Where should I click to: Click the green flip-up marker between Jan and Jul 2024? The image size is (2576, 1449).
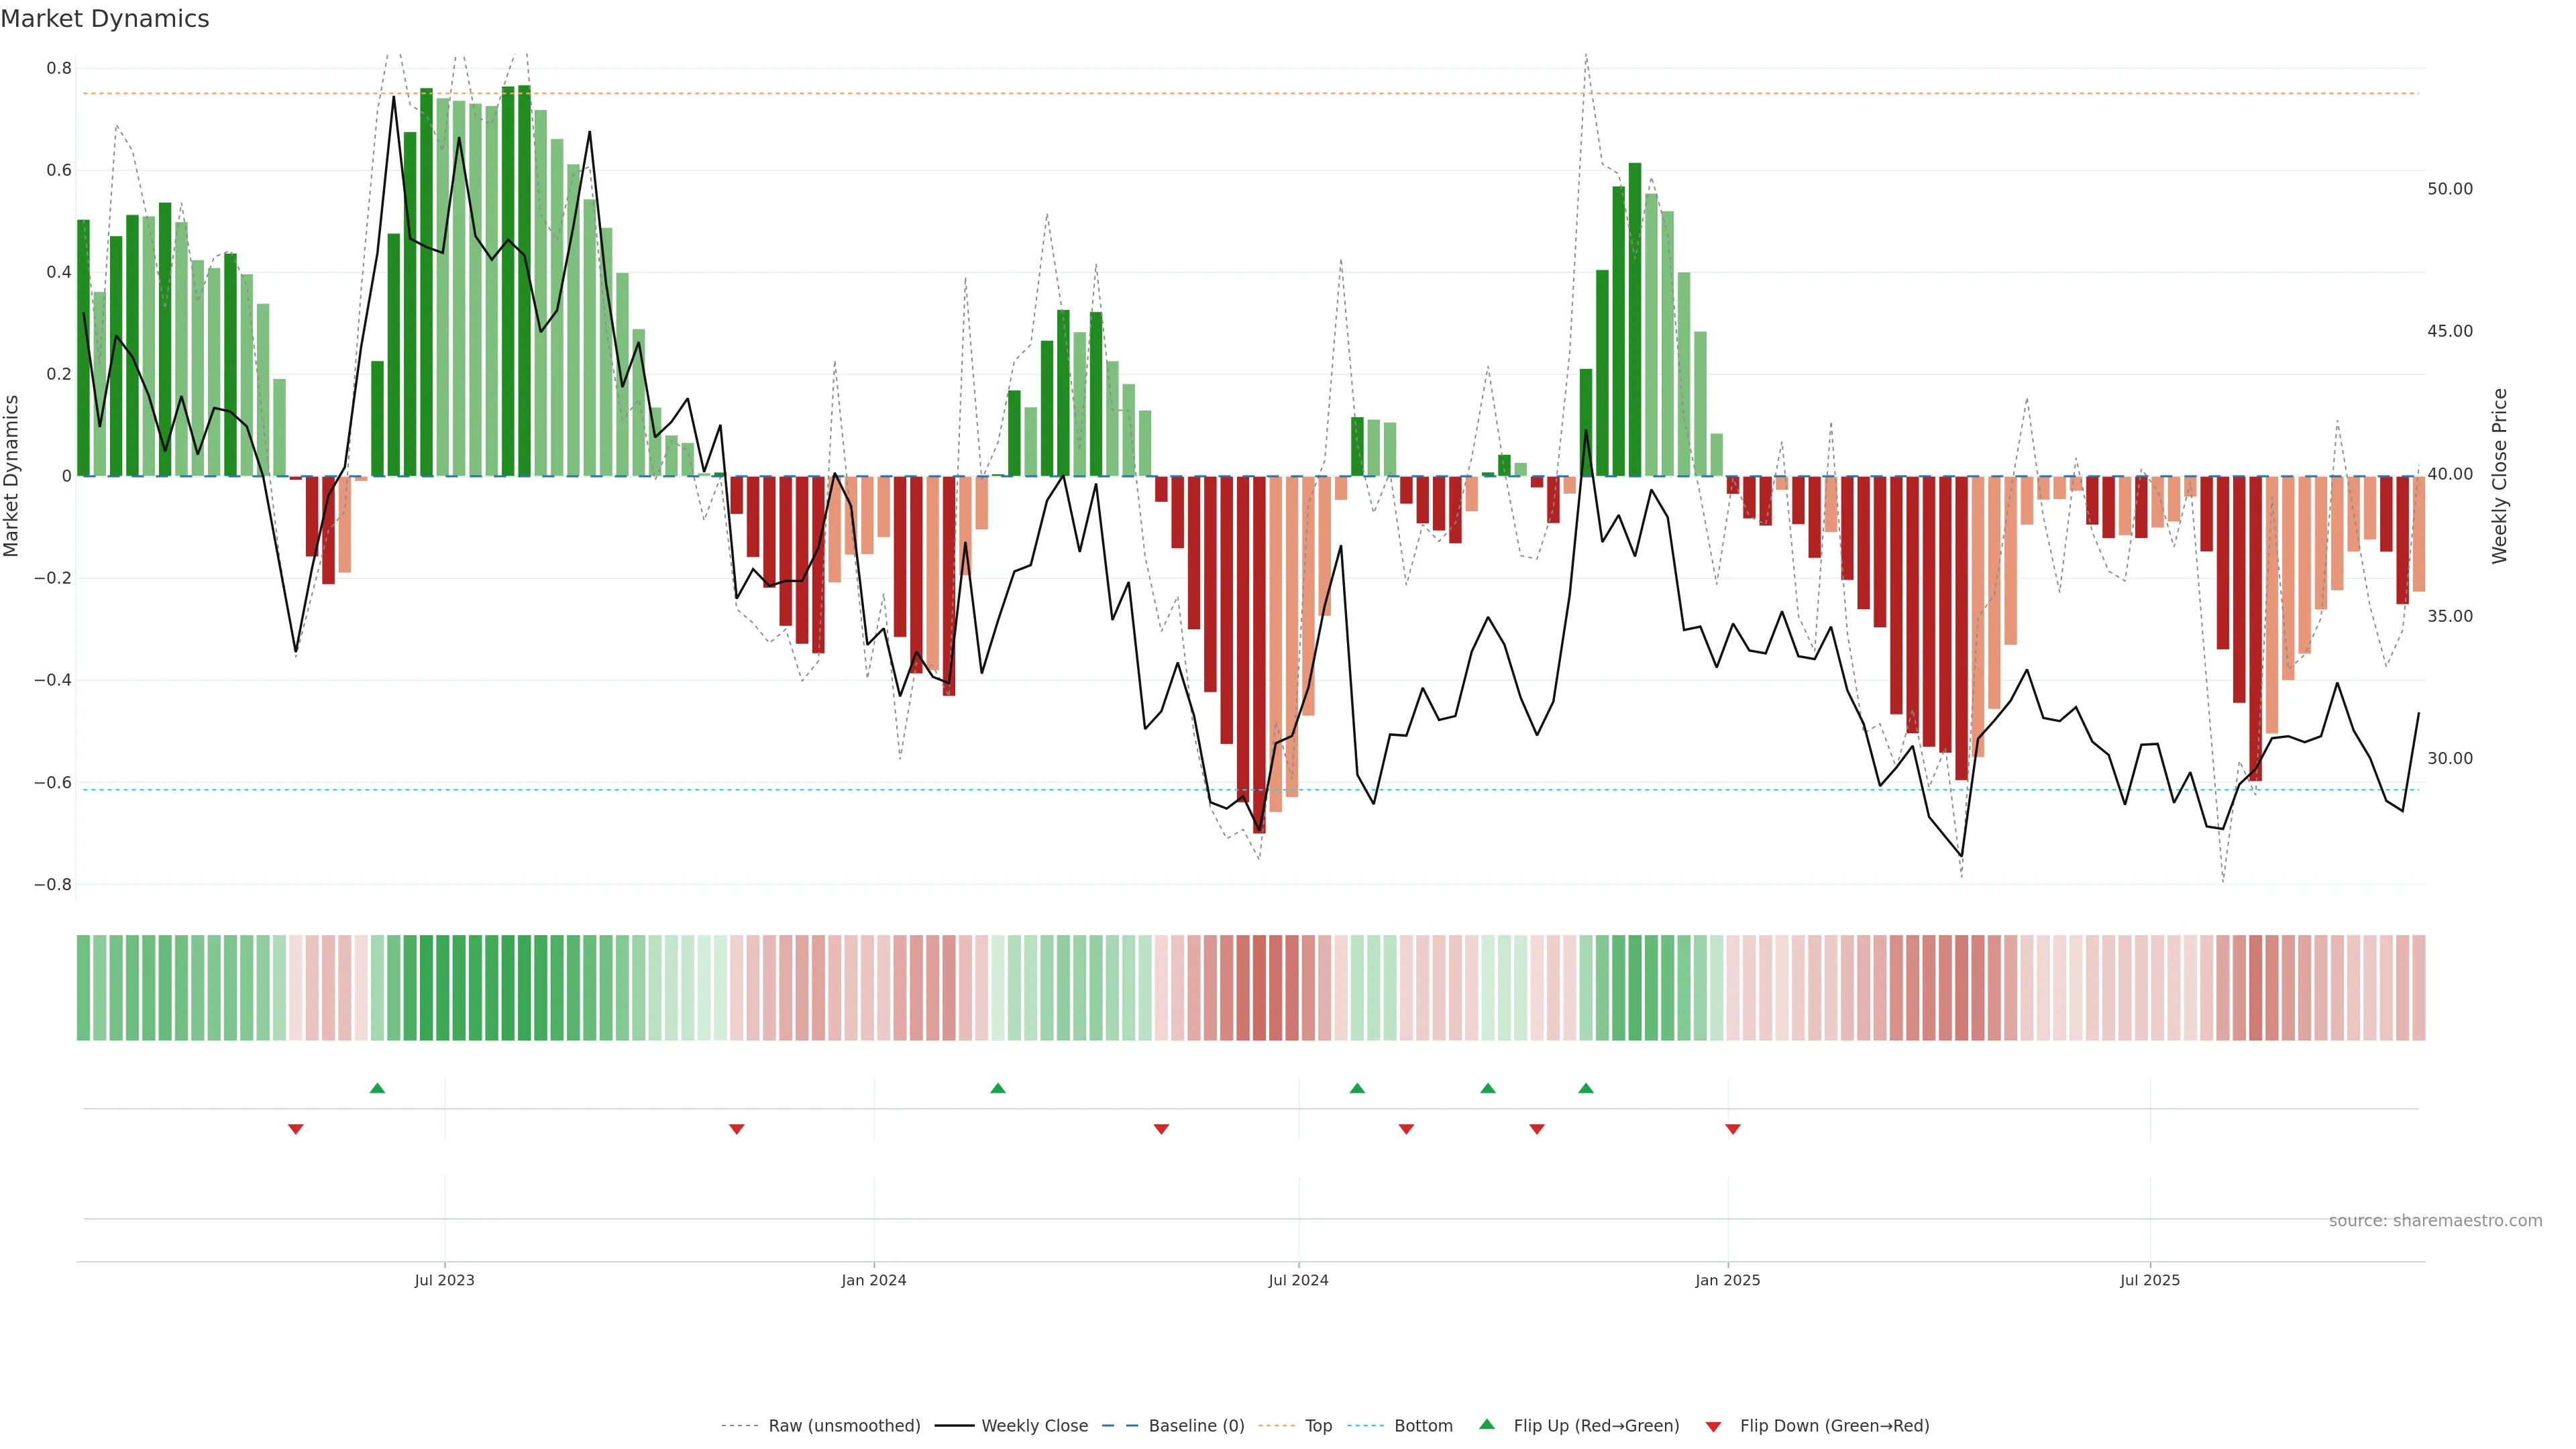[998, 1088]
